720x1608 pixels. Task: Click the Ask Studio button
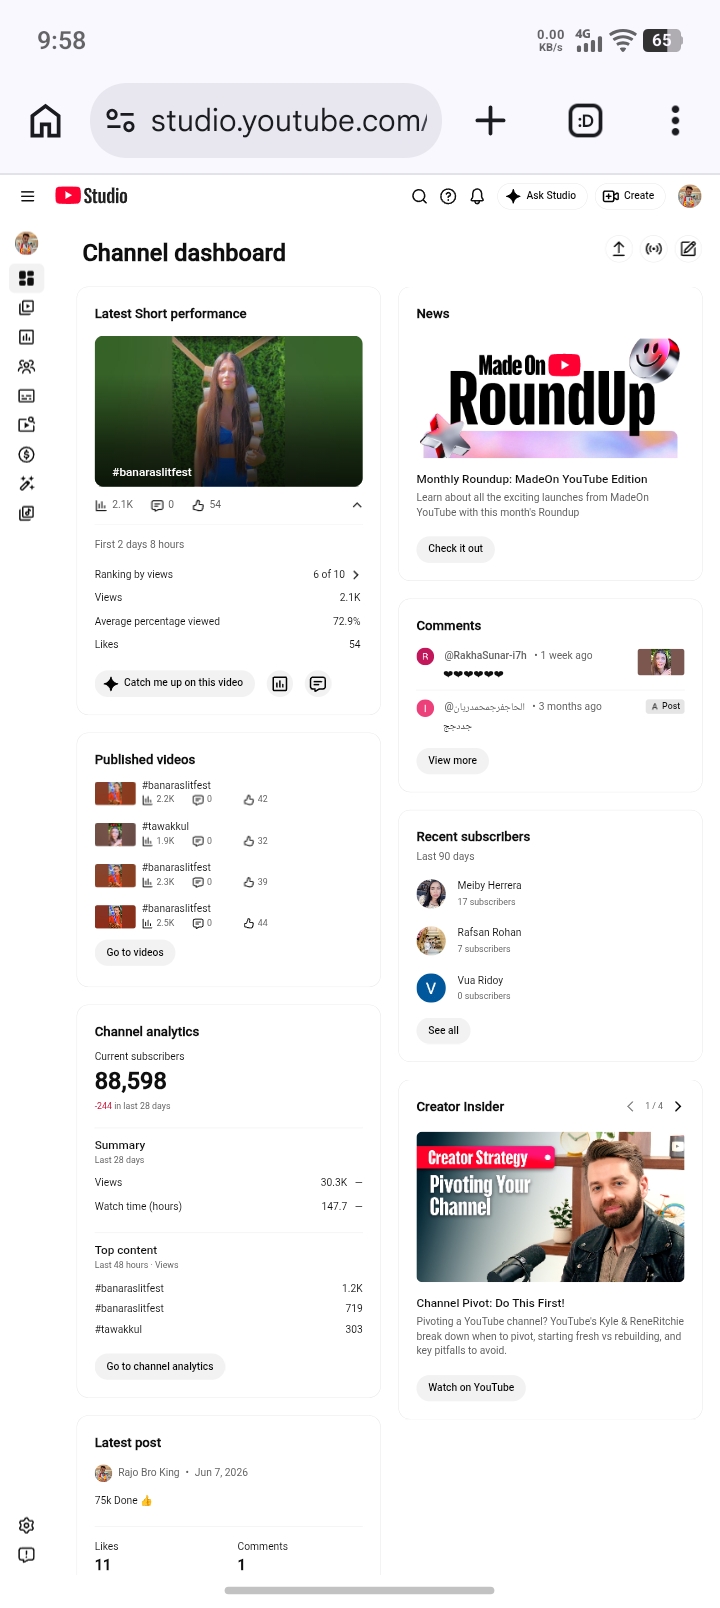pos(541,196)
